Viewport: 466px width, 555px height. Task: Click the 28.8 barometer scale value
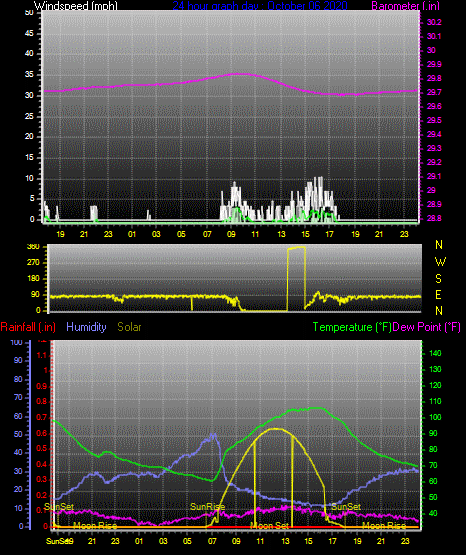pyautogui.click(x=434, y=218)
